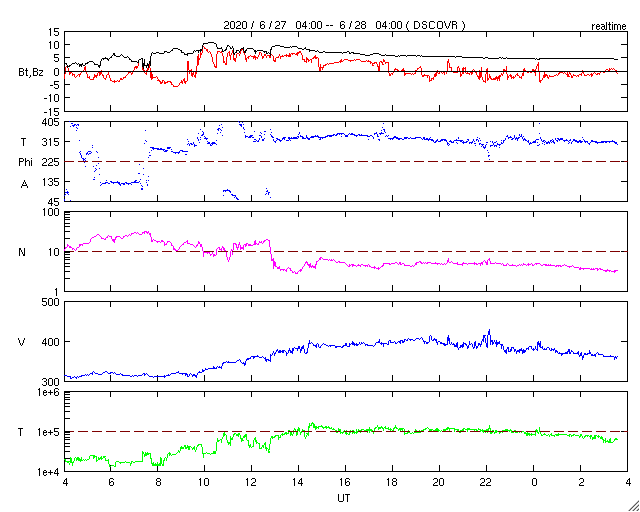Select the "16" hour label on the UT axis
Screen dimensions: 640x512
pos(345,481)
